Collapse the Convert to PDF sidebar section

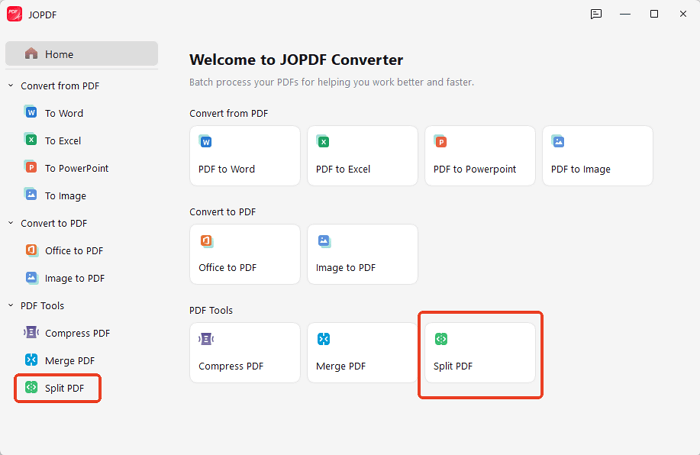click(11, 223)
